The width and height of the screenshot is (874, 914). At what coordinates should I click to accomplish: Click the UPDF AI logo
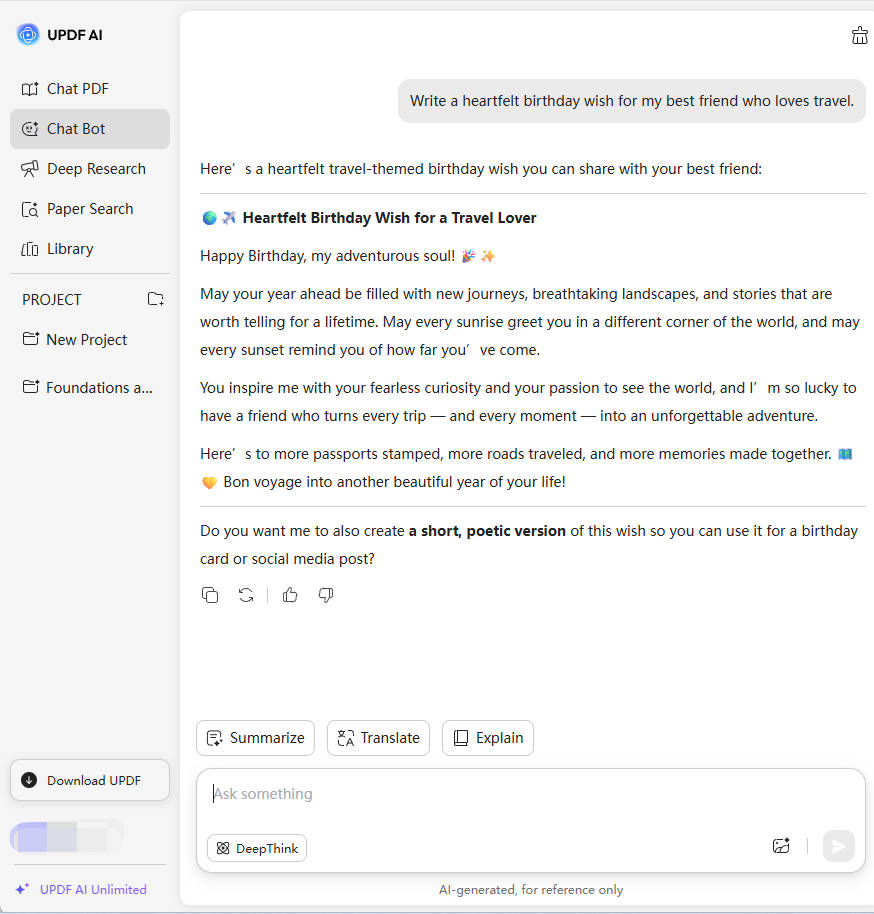pyautogui.click(x=28, y=35)
